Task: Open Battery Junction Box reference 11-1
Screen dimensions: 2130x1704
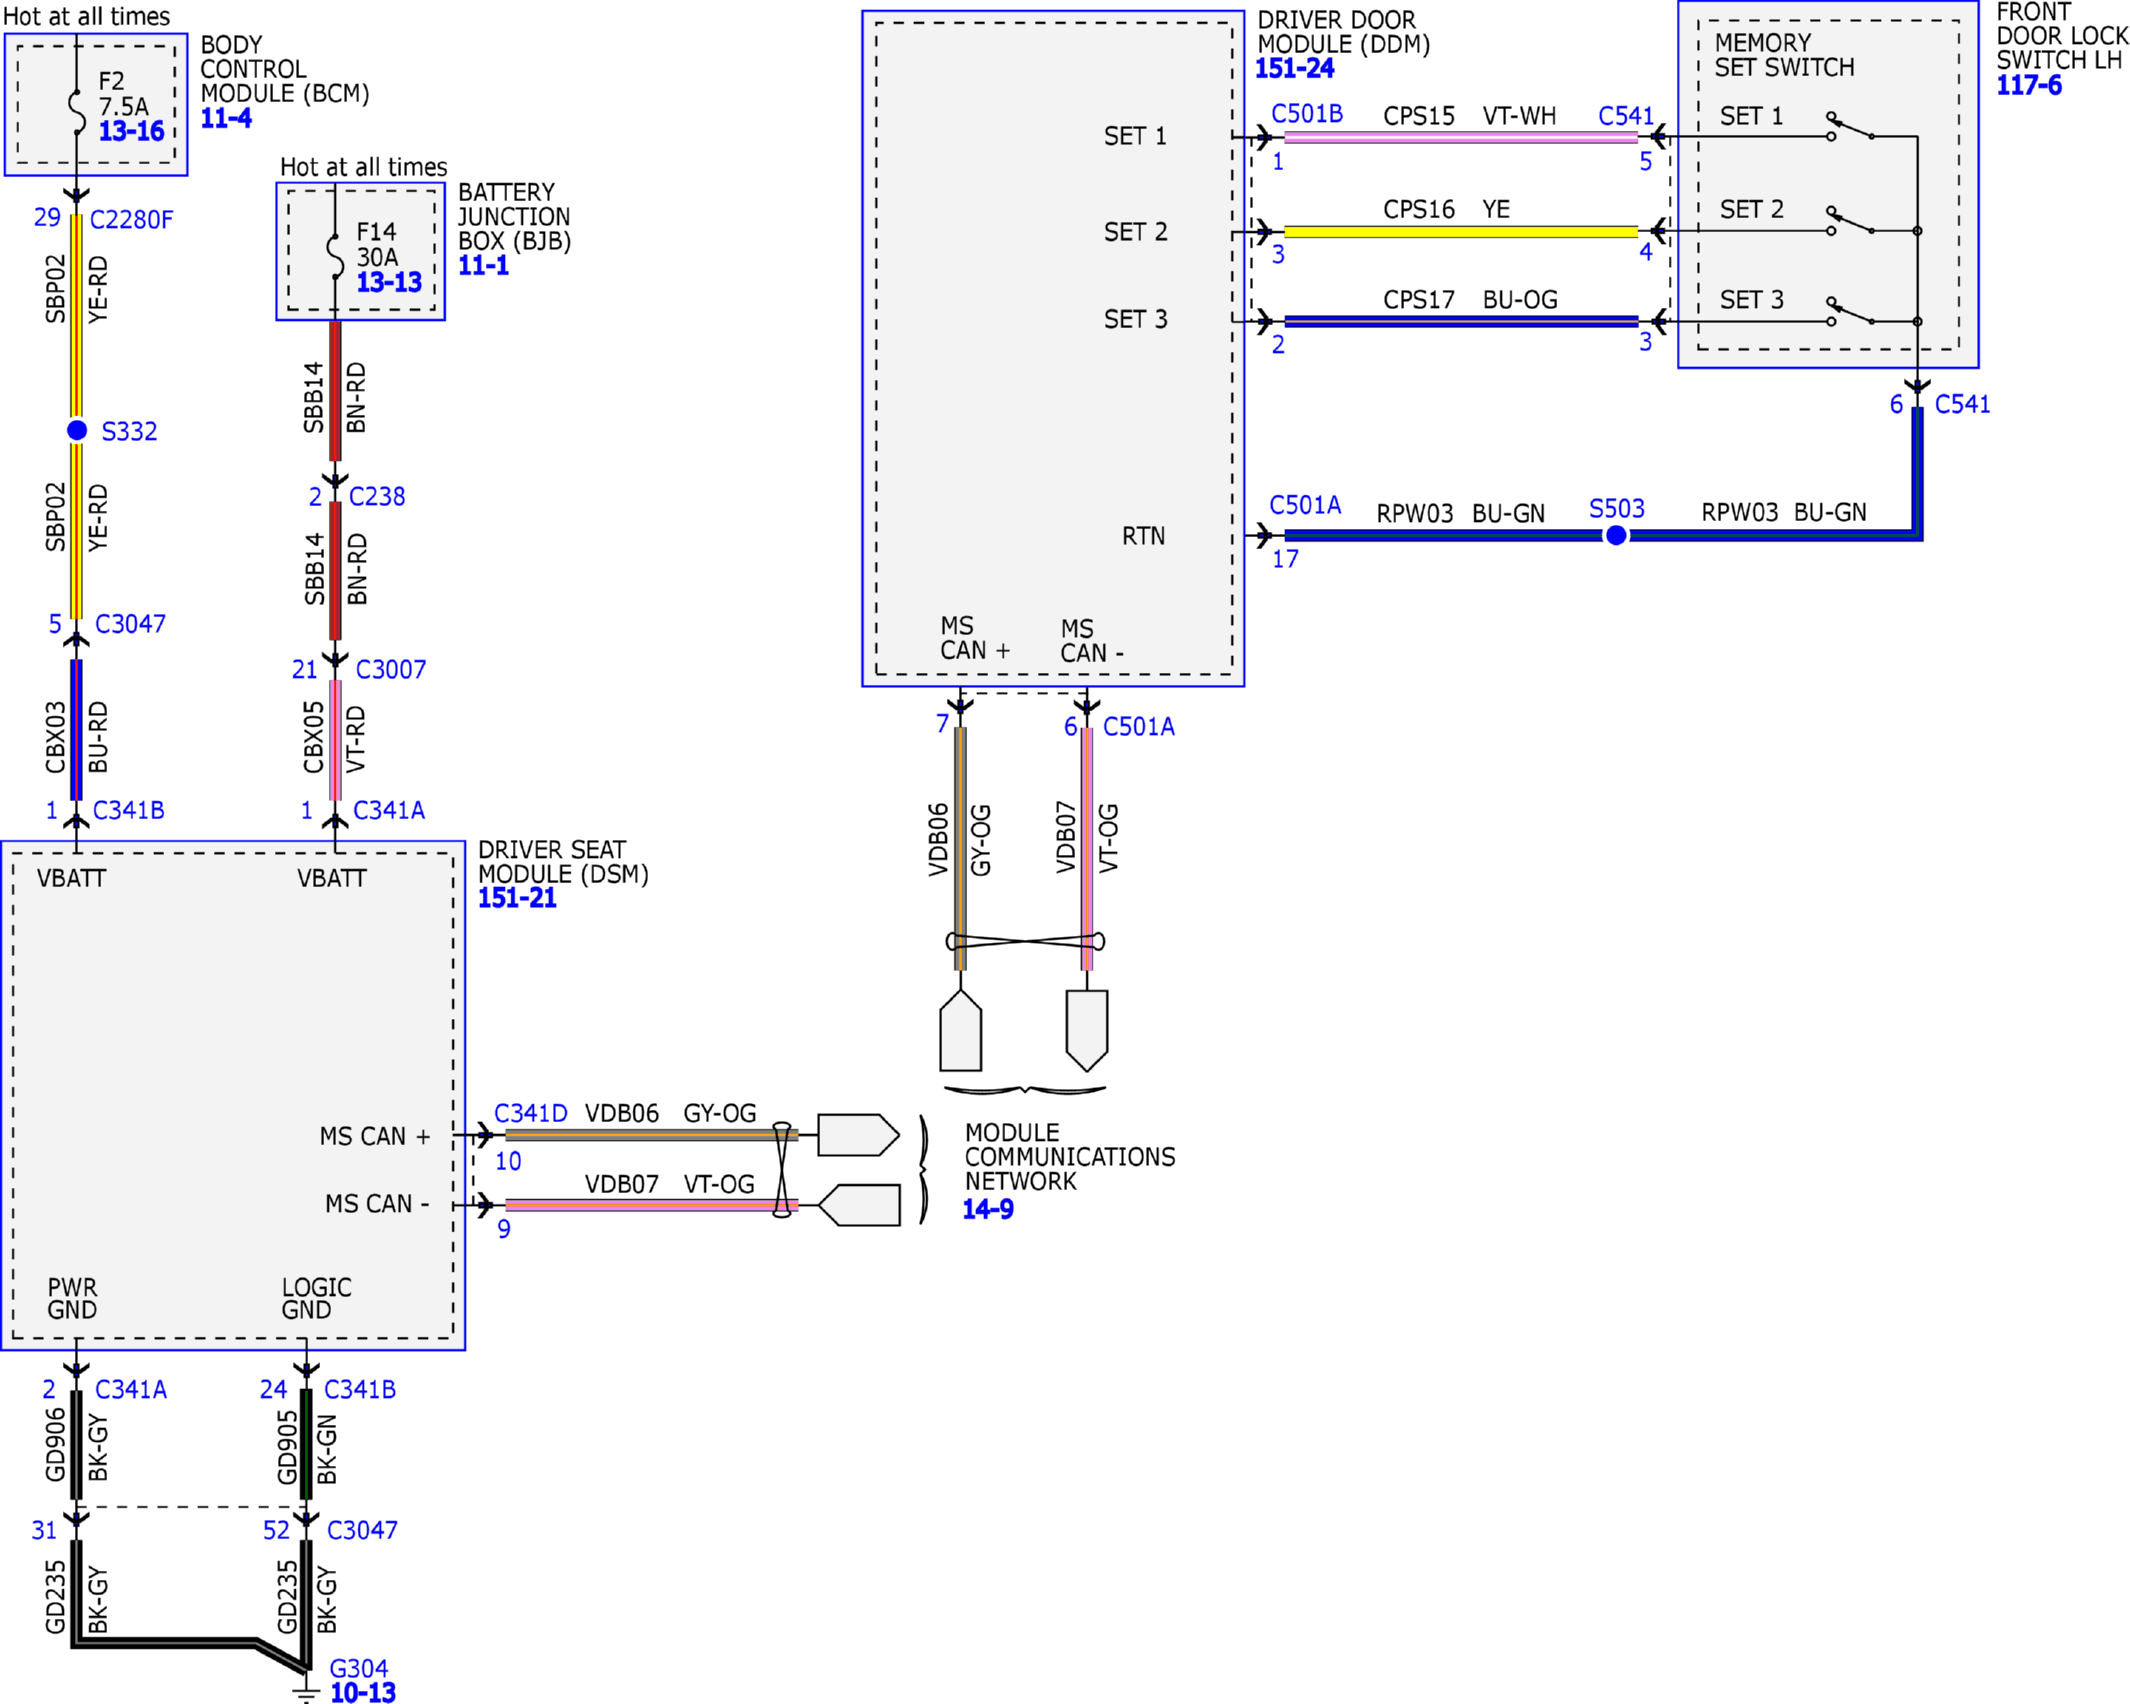Action: (483, 265)
